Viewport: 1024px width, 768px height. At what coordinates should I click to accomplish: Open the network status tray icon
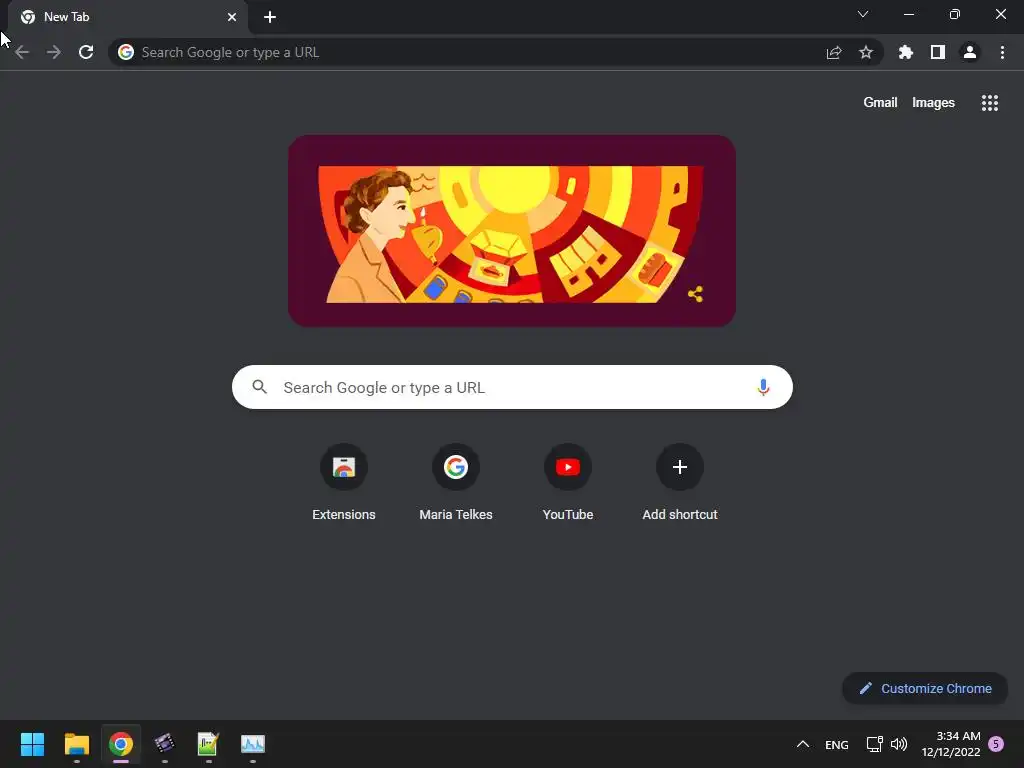coord(874,744)
